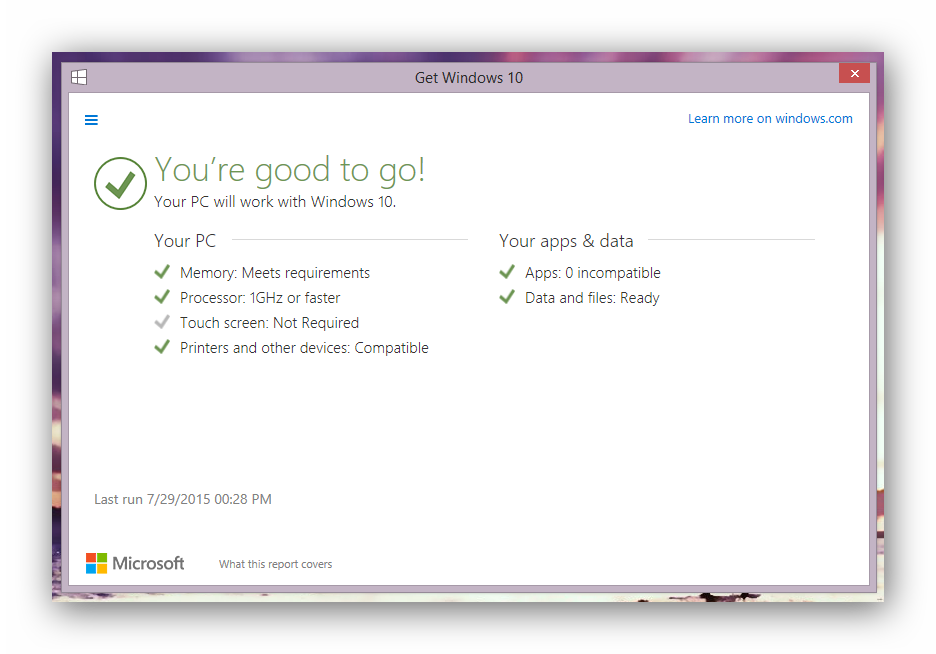Select 'Data and files: Ready' text
The height and width of the screenshot is (654, 936).
[592, 298]
